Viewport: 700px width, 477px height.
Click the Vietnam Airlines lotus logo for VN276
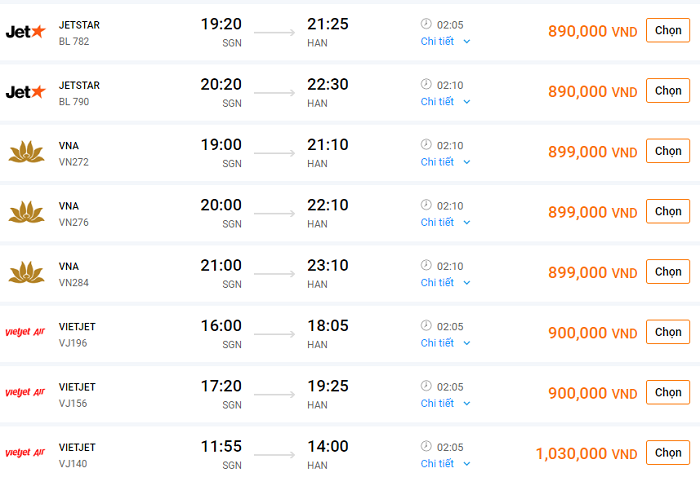point(26,212)
